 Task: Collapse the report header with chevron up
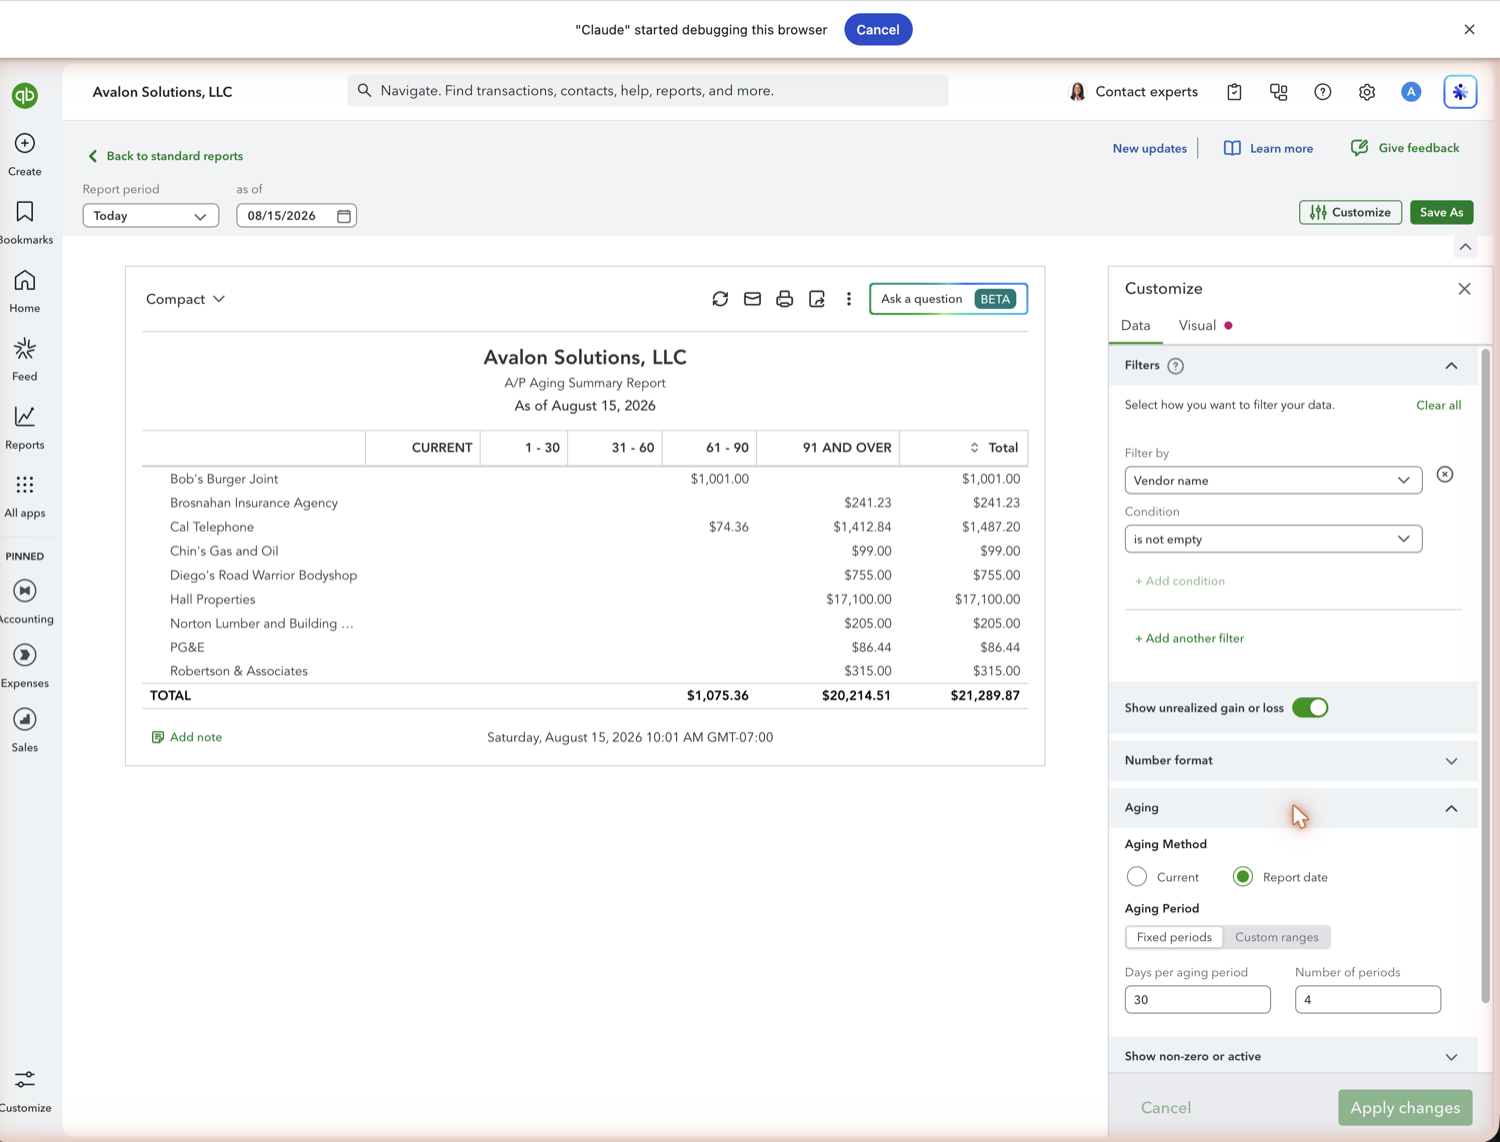1465,247
